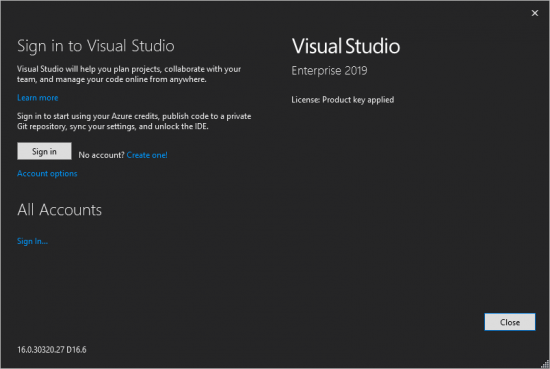The width and height of the screenshot is (550, 369).
Task: Open the Learn more link
Action: click(38, 98)
